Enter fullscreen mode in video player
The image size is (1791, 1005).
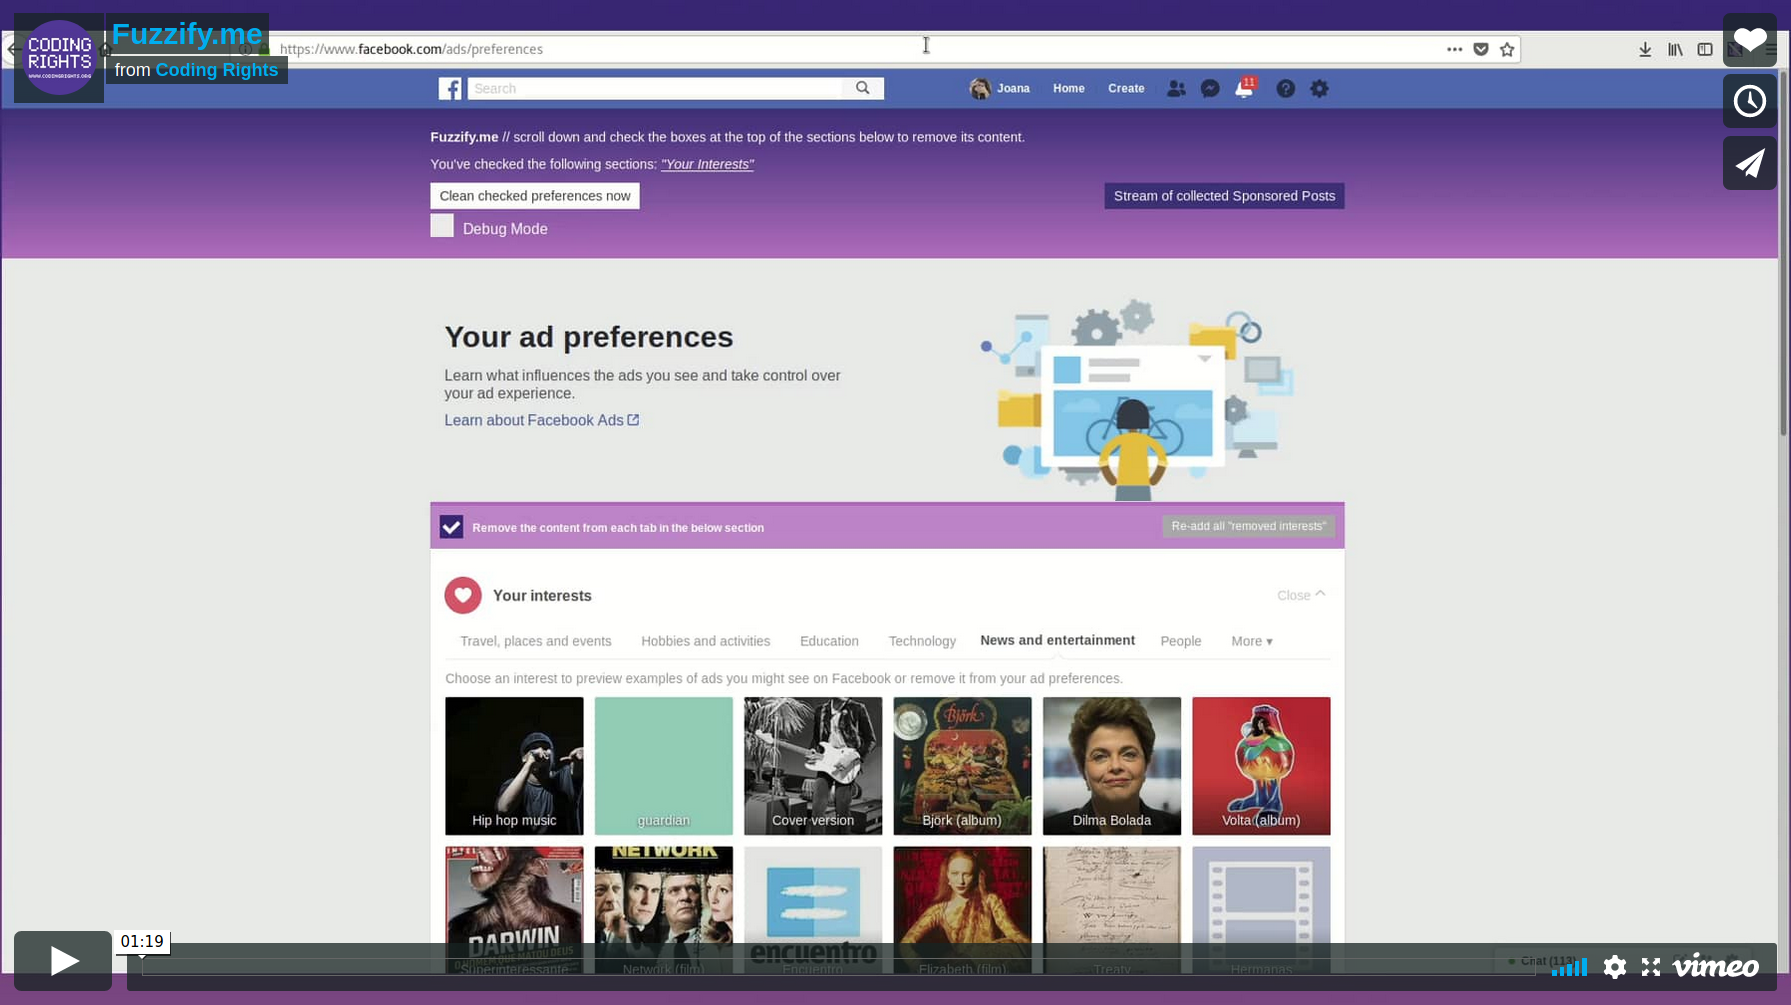(1651, 967)
